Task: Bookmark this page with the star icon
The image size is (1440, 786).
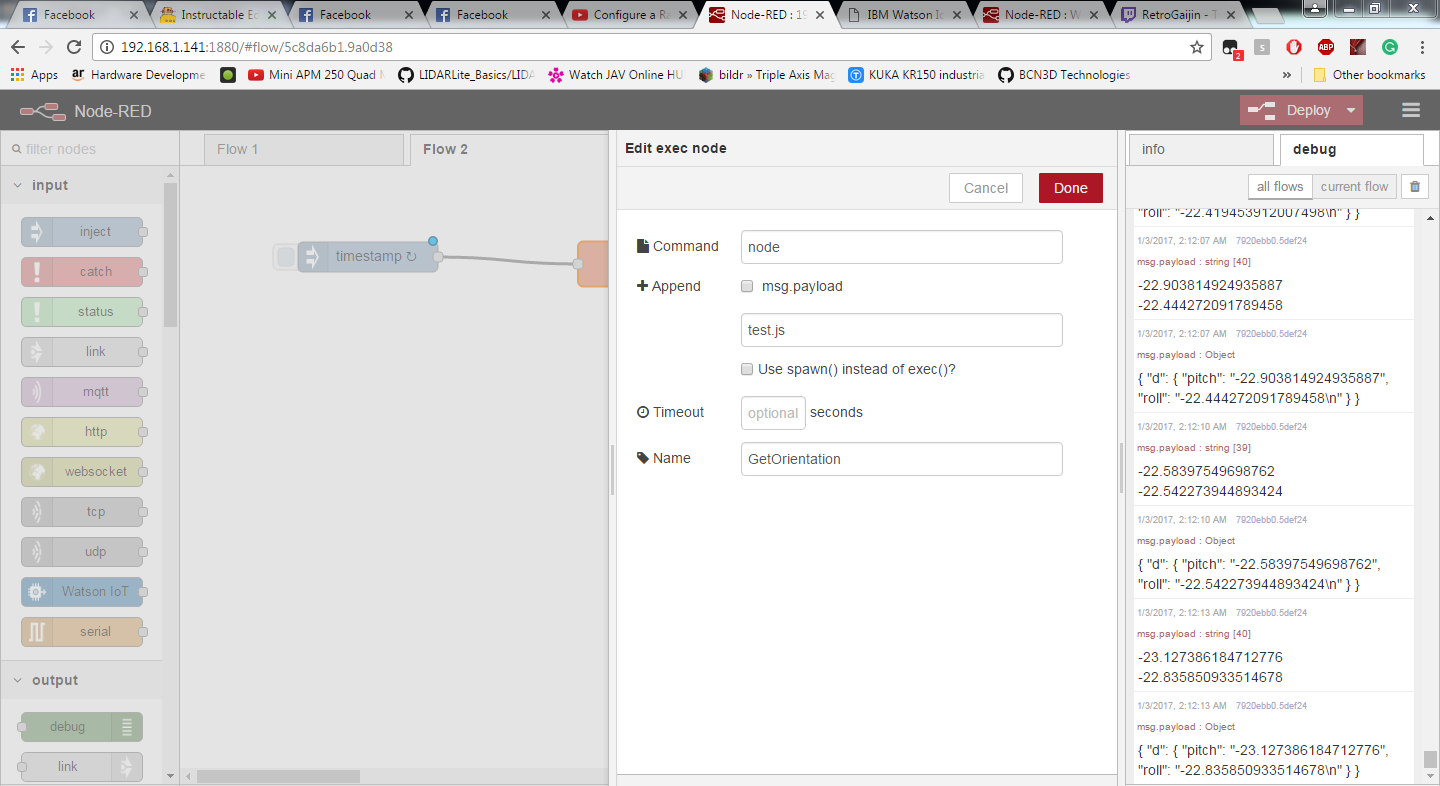Action: point(1196,47)
